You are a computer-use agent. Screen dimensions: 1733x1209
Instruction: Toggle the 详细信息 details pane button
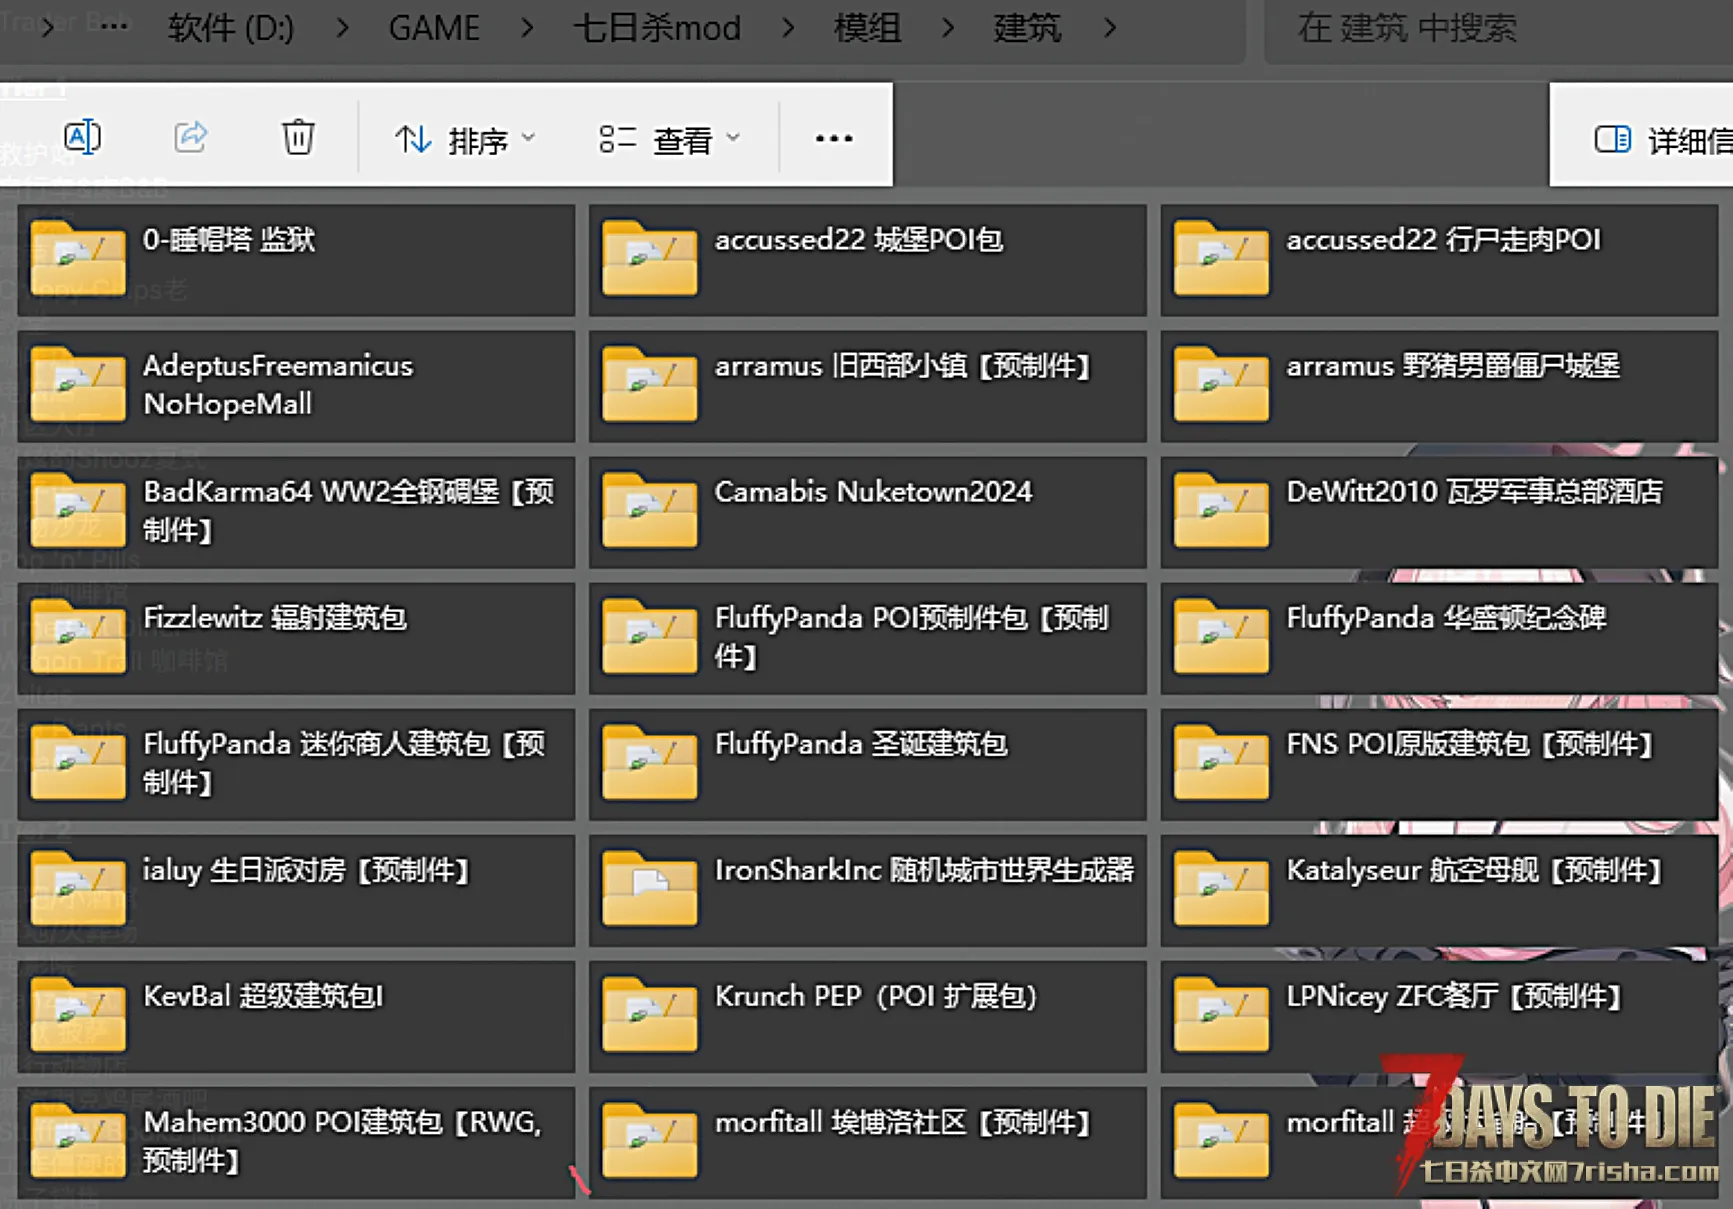[1663, 140]
